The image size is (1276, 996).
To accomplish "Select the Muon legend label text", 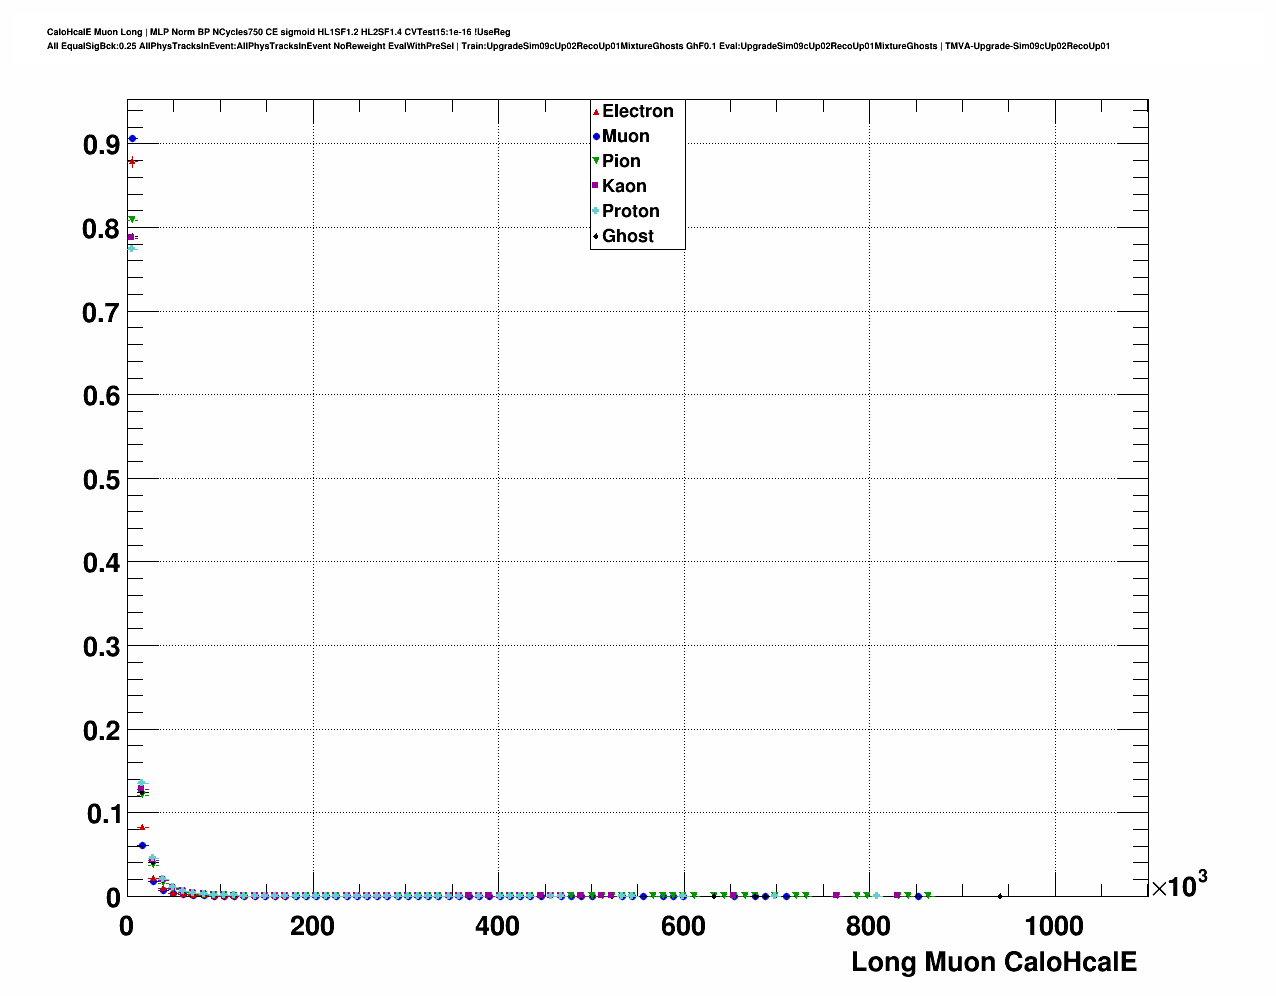I will (x=625, y=137).
